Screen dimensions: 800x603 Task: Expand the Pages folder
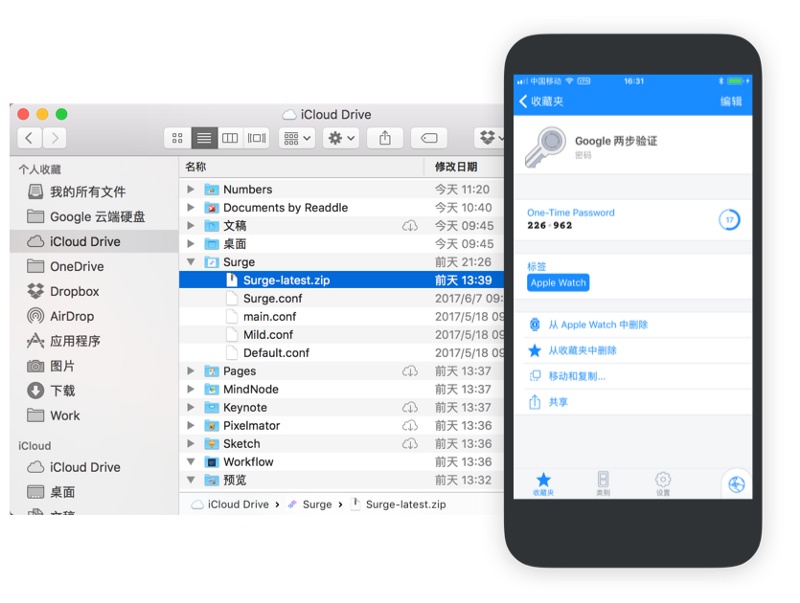[190, 371]
